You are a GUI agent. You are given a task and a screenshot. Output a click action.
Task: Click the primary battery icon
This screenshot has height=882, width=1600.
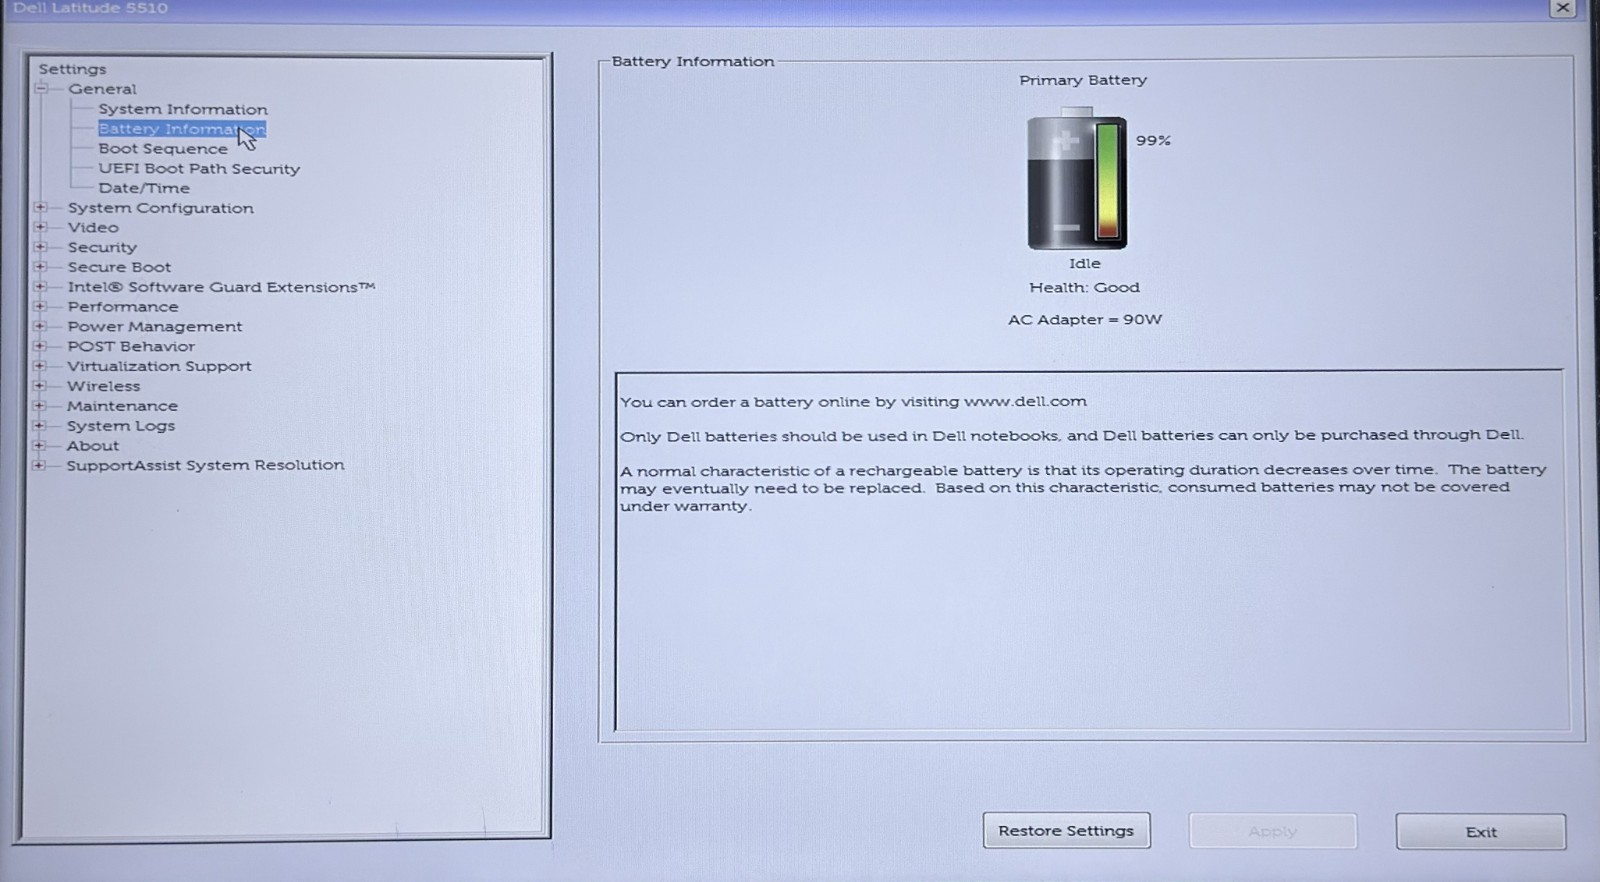pyautogui.click(x=1077, y=178)
